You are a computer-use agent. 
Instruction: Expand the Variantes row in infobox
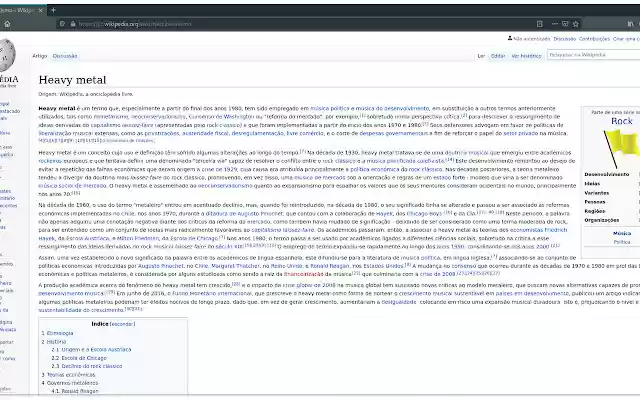pyautogui.click(x=597, y=193)
